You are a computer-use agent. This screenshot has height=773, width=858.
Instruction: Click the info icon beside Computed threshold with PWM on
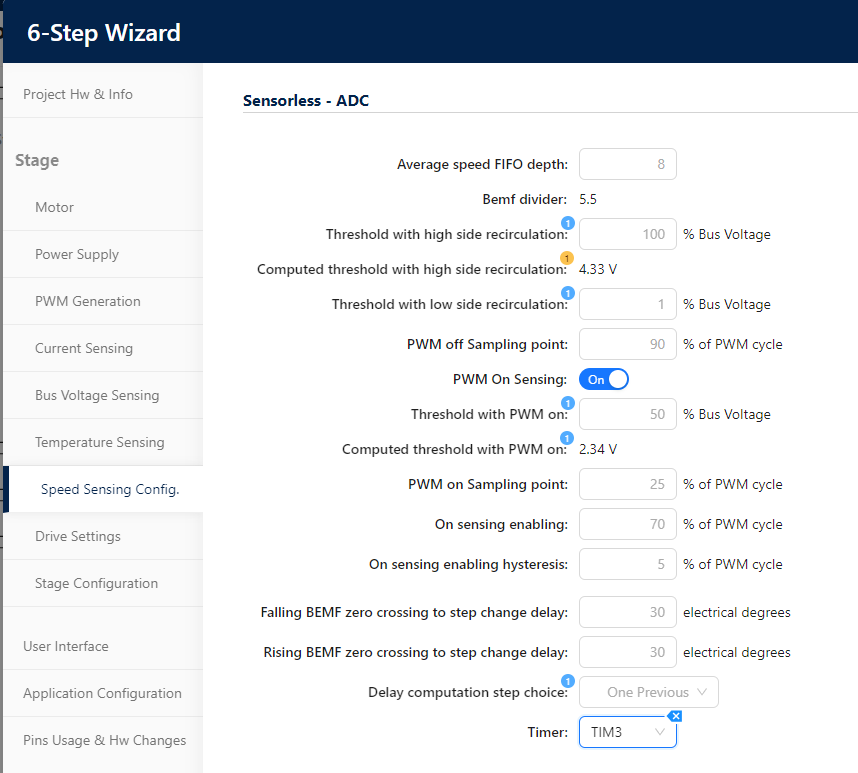pos(566,436)
